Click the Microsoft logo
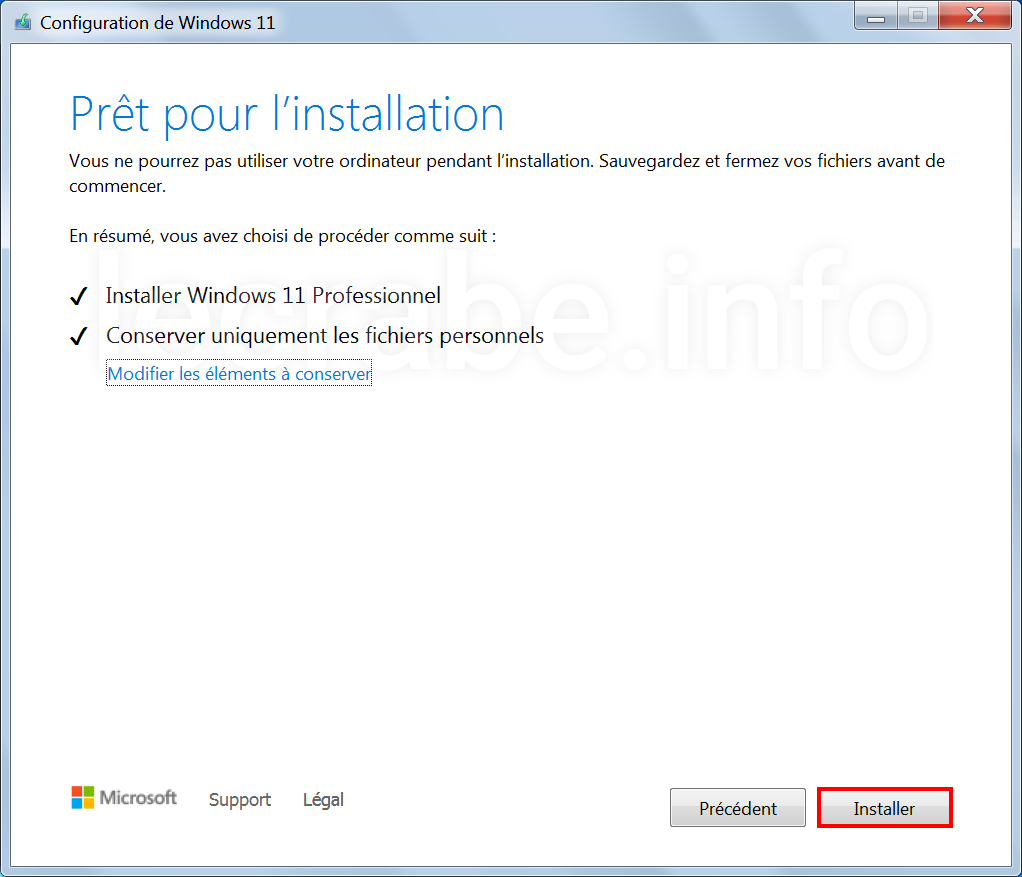Image resolution: width=1022 pixels, height=877 pixels. [124, 798]
